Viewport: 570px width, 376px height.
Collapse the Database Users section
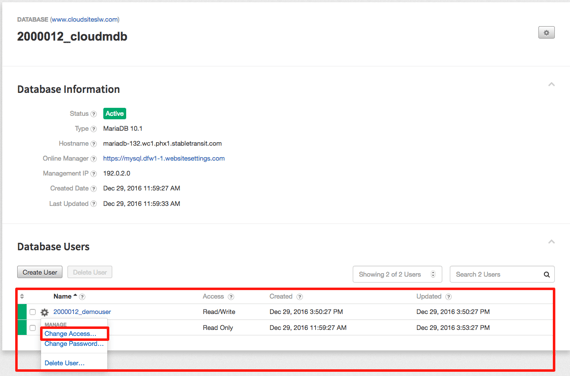[x=551, y=242]
